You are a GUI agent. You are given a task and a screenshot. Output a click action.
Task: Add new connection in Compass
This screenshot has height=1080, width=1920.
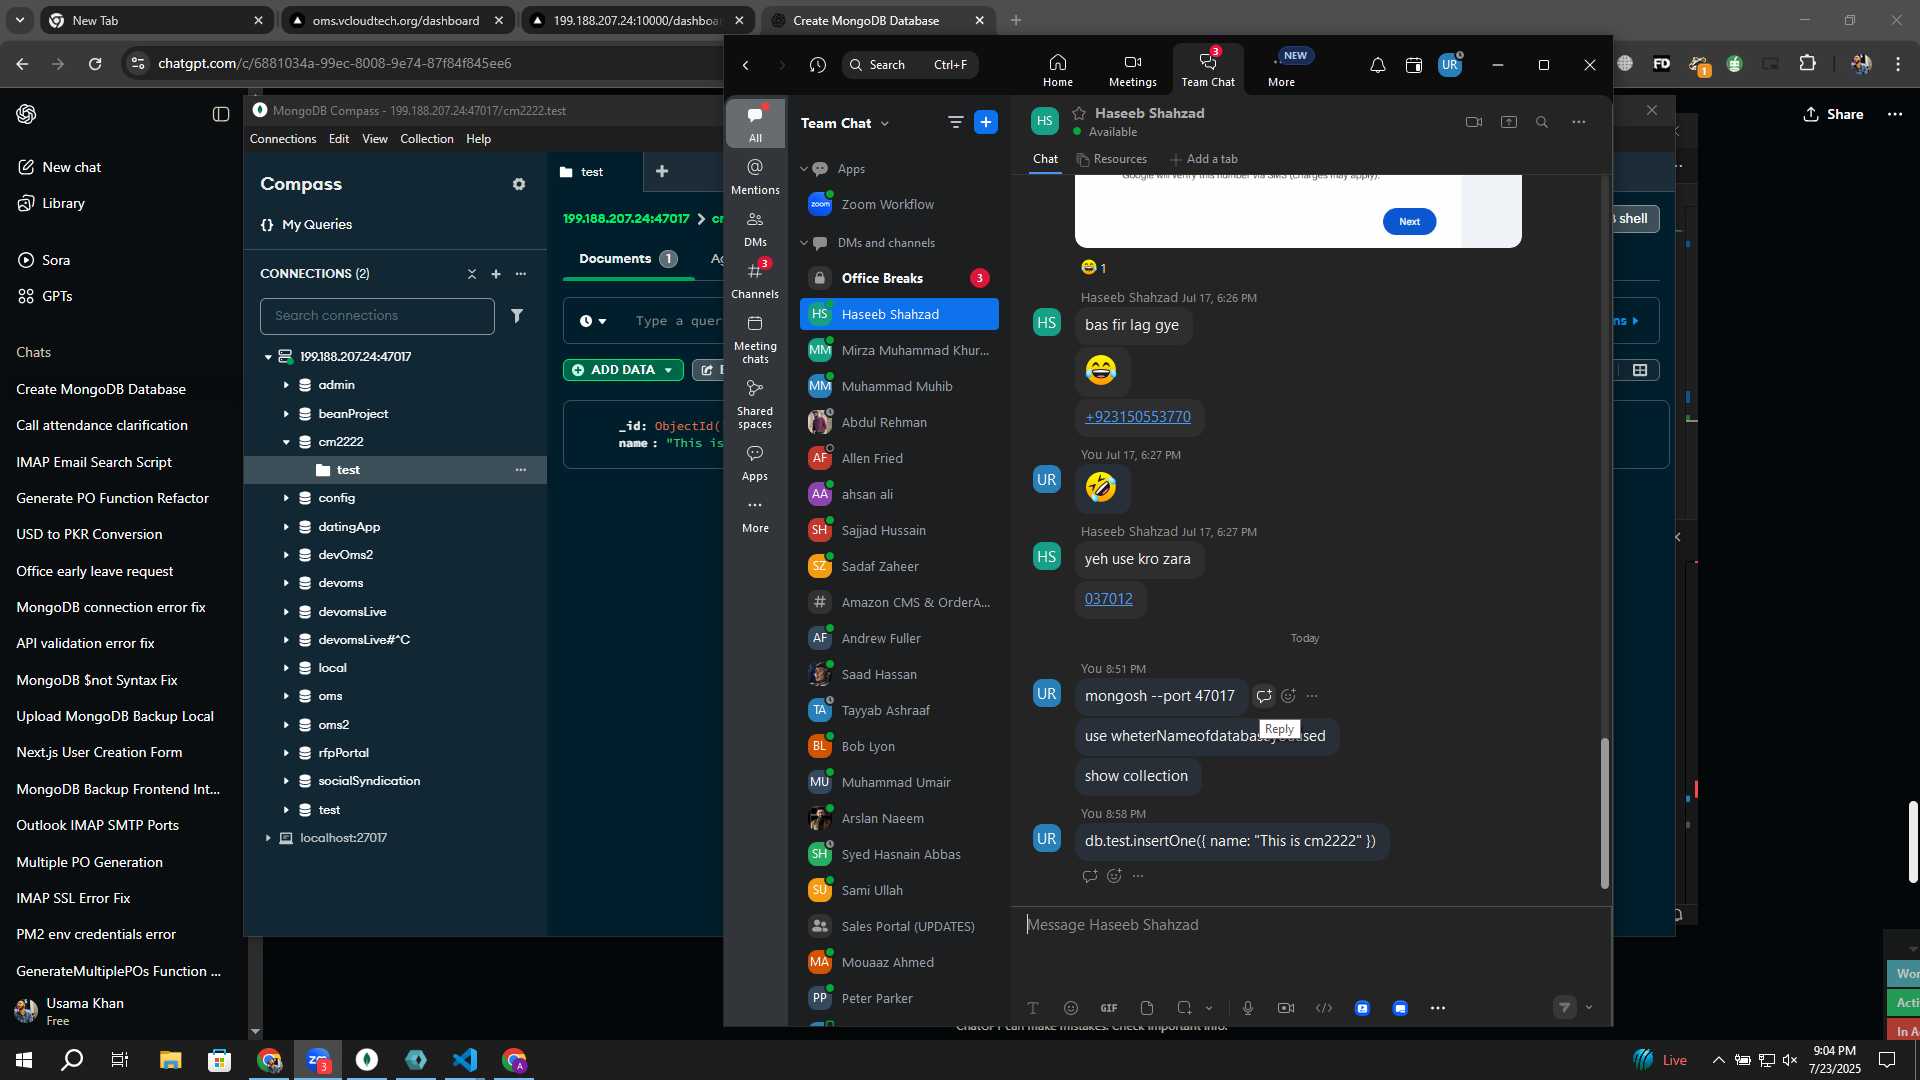coord(495,274)
